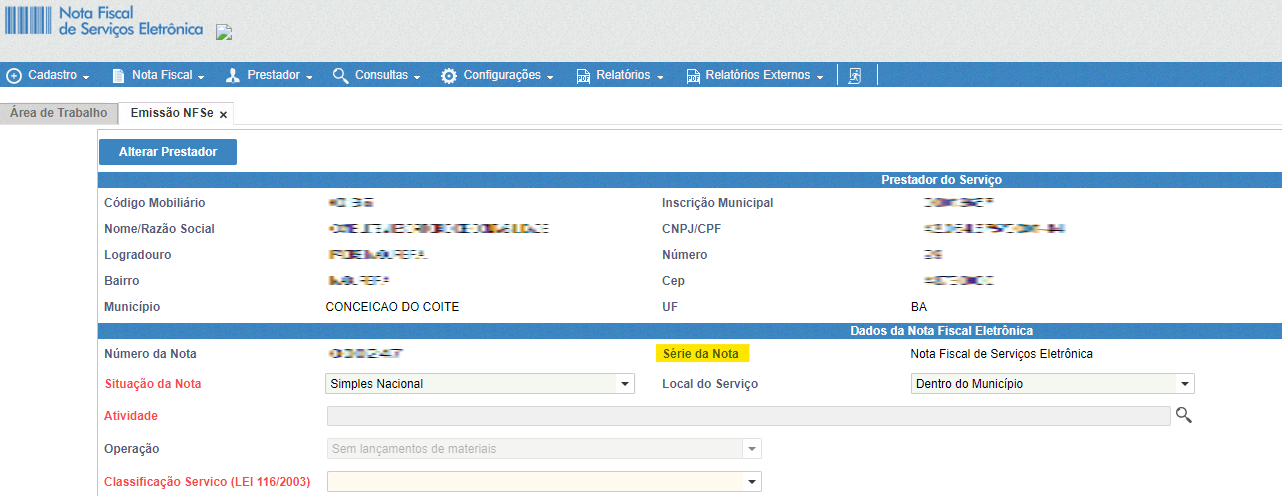Screen dimensions: 1282x496
Task: Click the Cep label
Action: click(673, 281)
